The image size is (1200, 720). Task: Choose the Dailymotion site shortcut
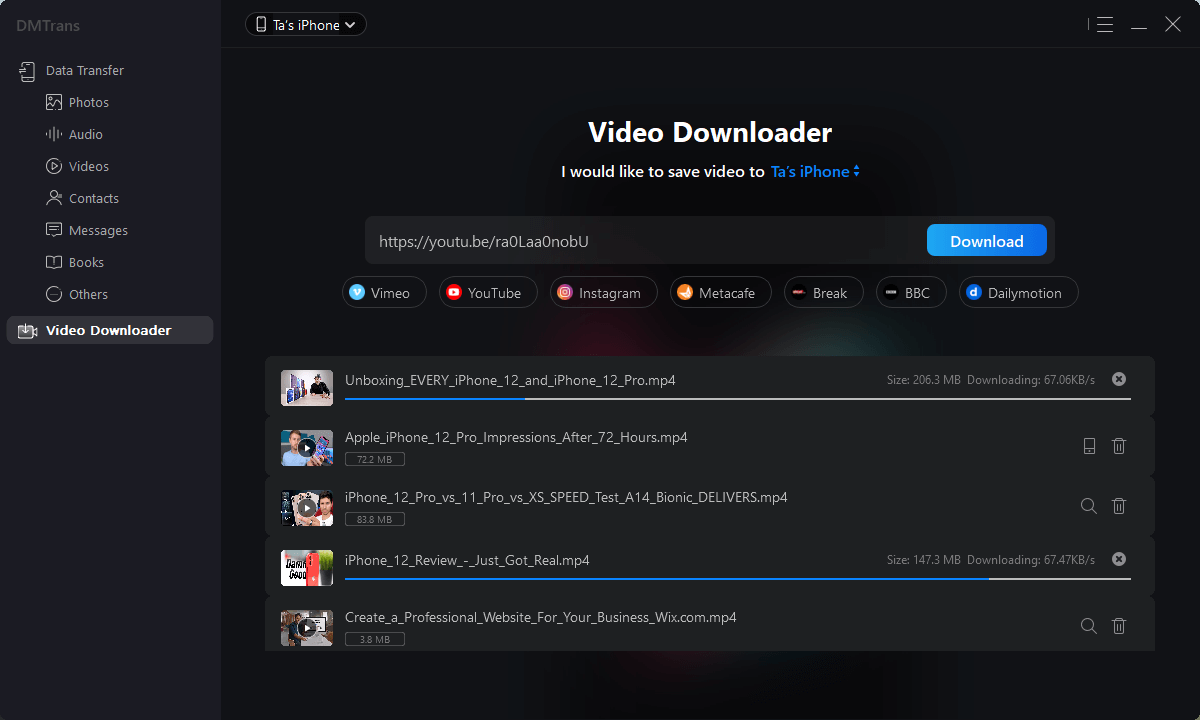point(1017,293)
